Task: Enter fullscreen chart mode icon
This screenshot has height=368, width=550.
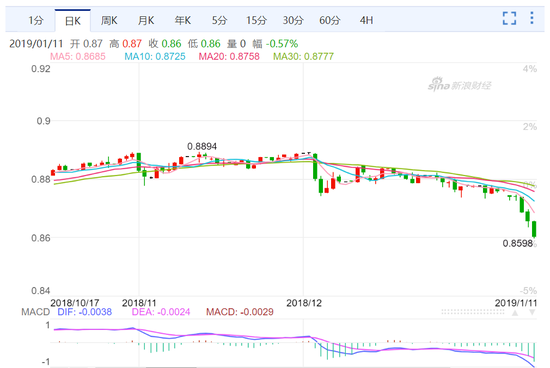Action: tap(509, 18)
